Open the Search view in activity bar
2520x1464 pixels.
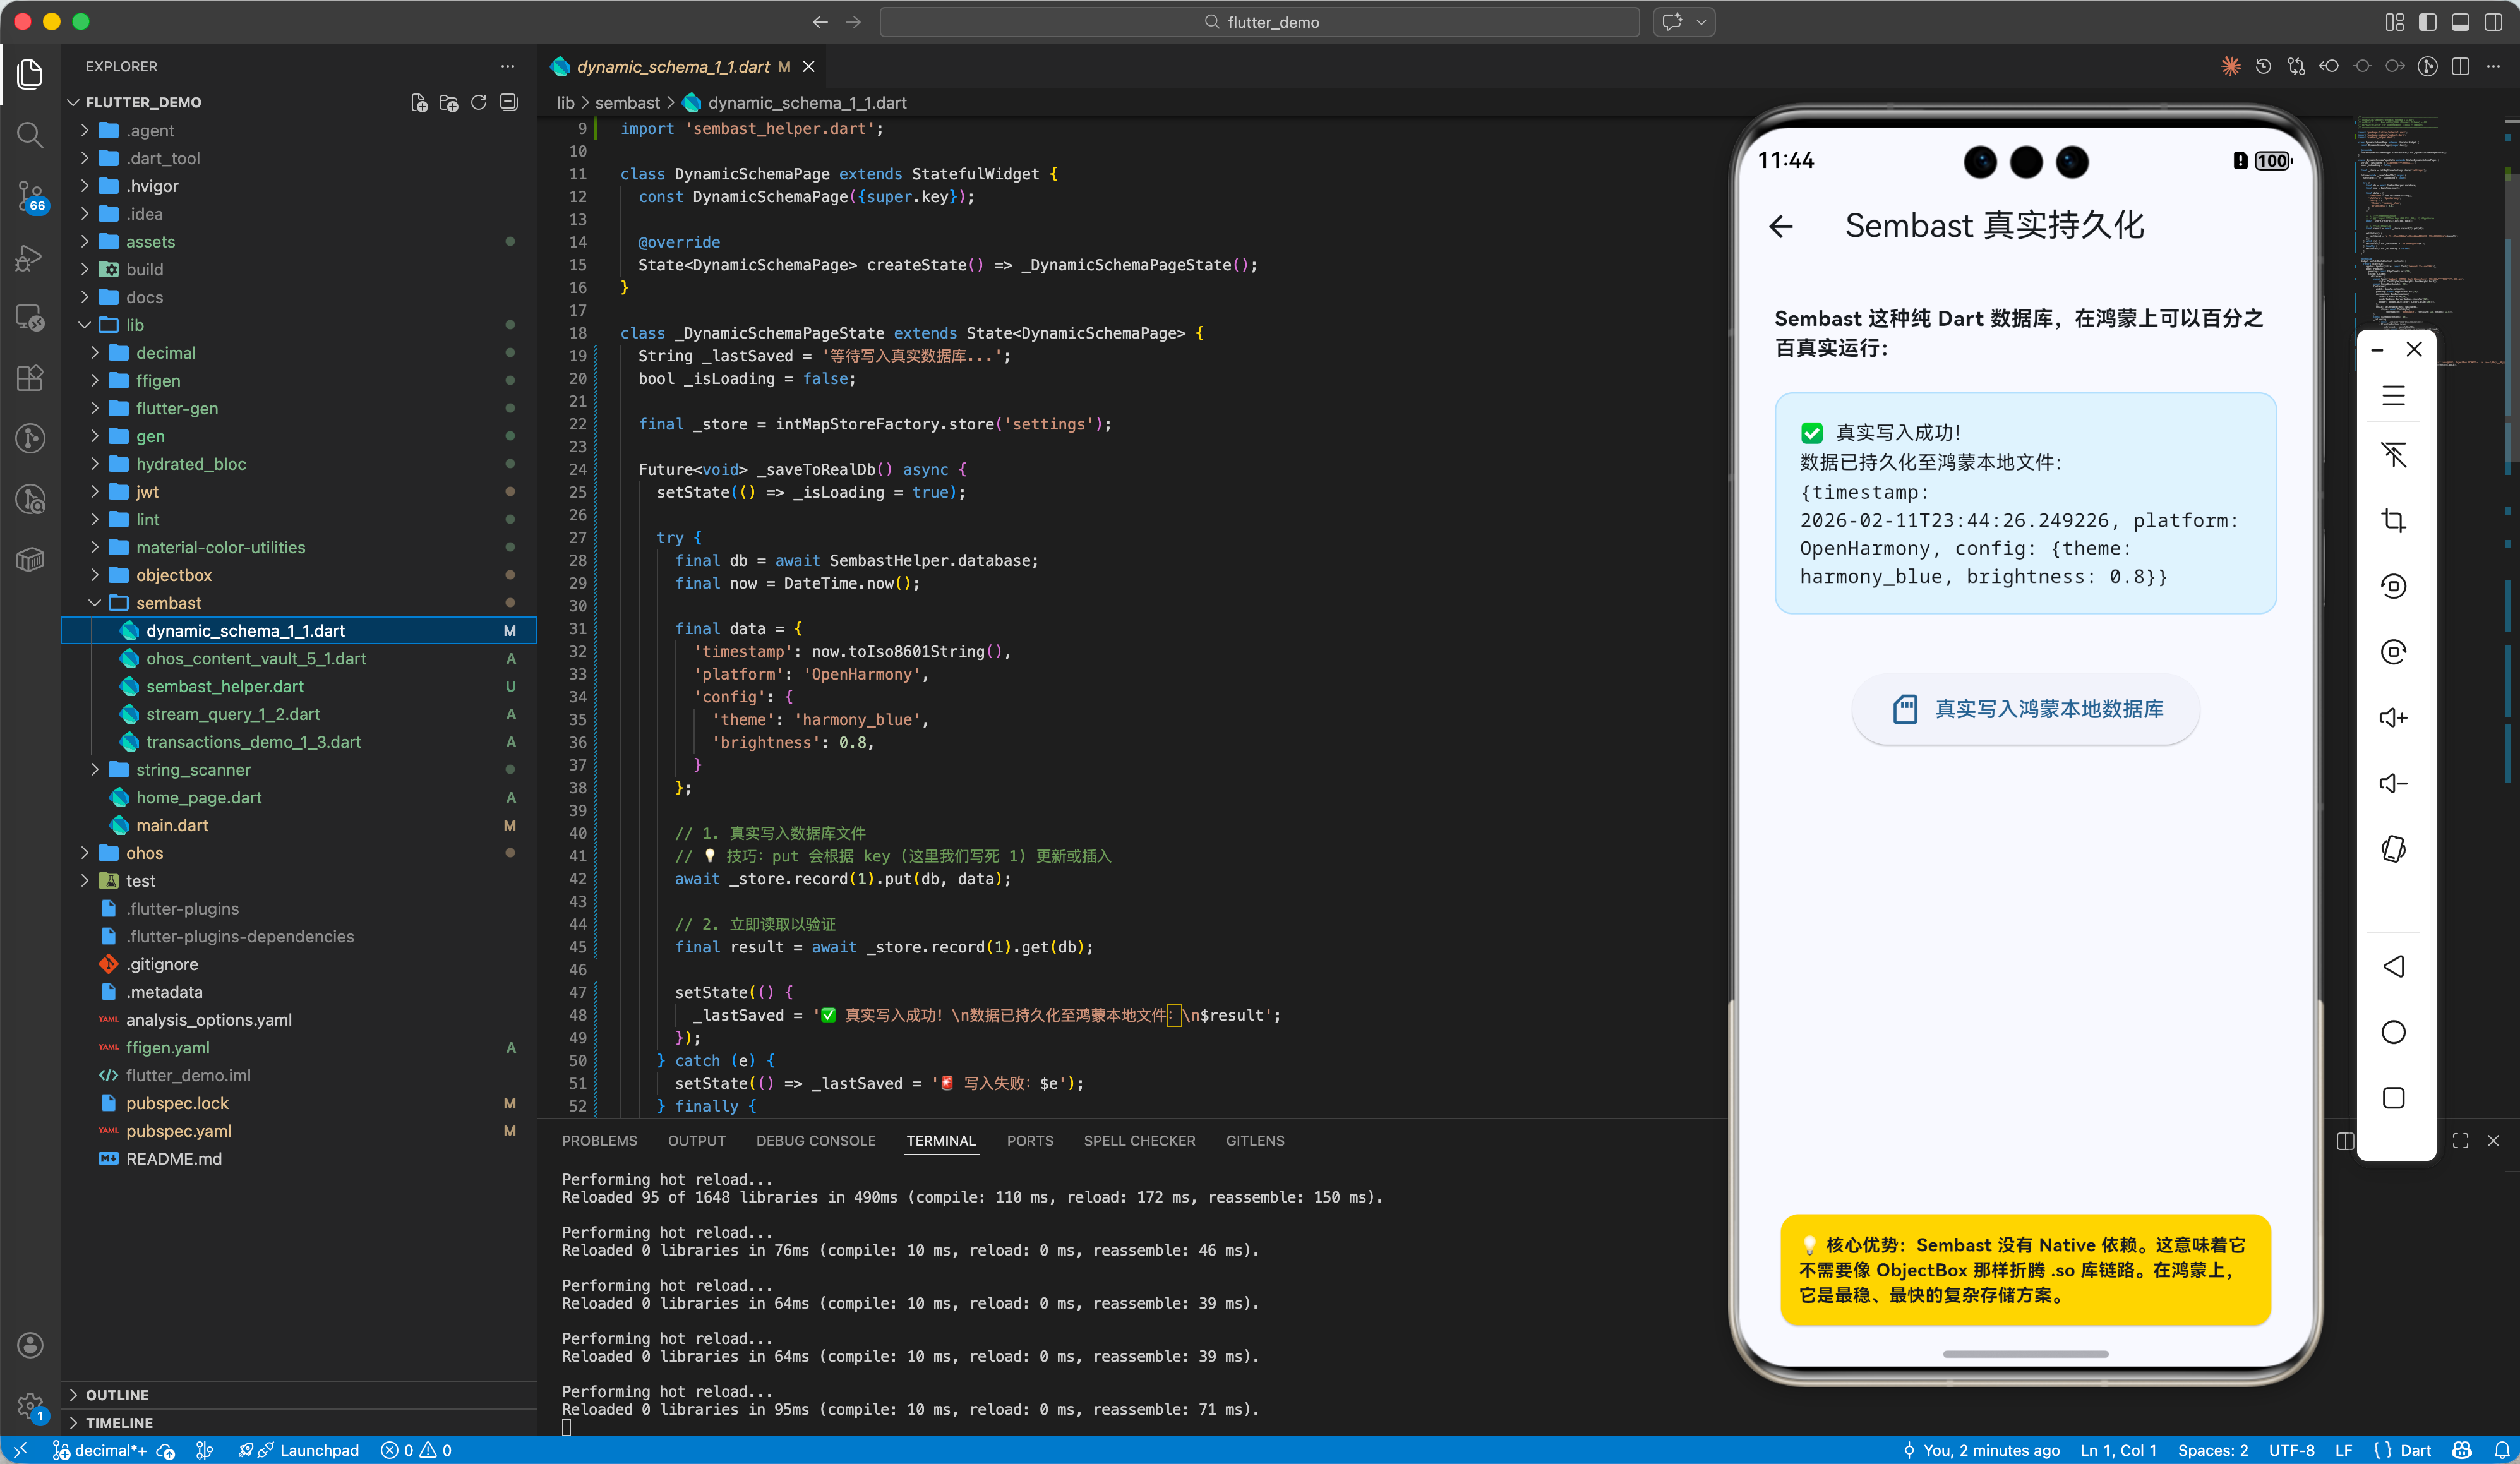[x=30, y=134]
